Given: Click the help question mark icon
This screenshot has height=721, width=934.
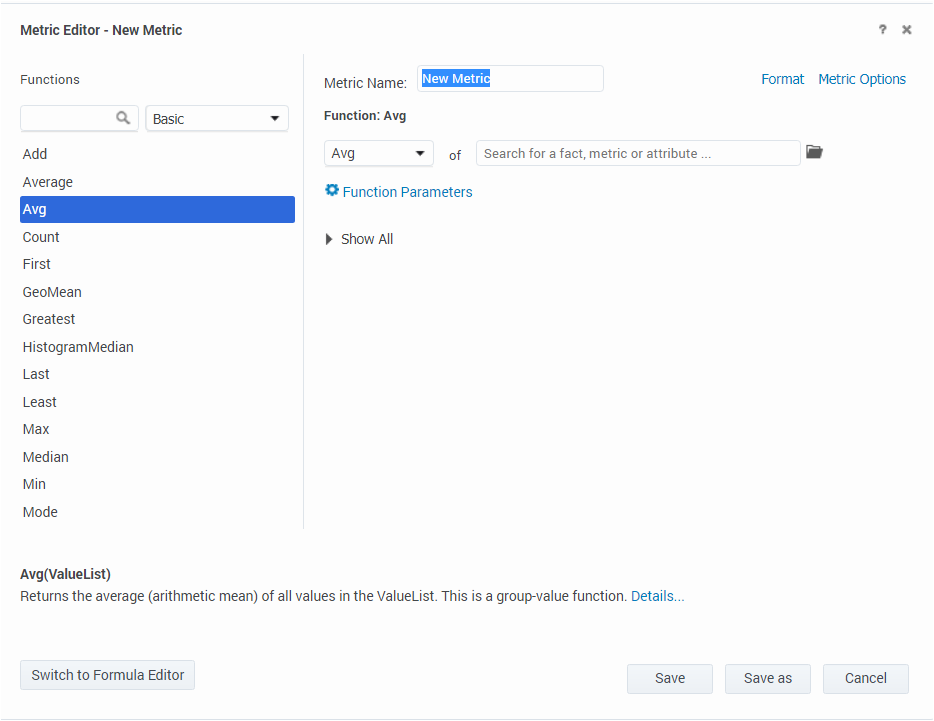Looking at the screenshot, I should (882, 30).
